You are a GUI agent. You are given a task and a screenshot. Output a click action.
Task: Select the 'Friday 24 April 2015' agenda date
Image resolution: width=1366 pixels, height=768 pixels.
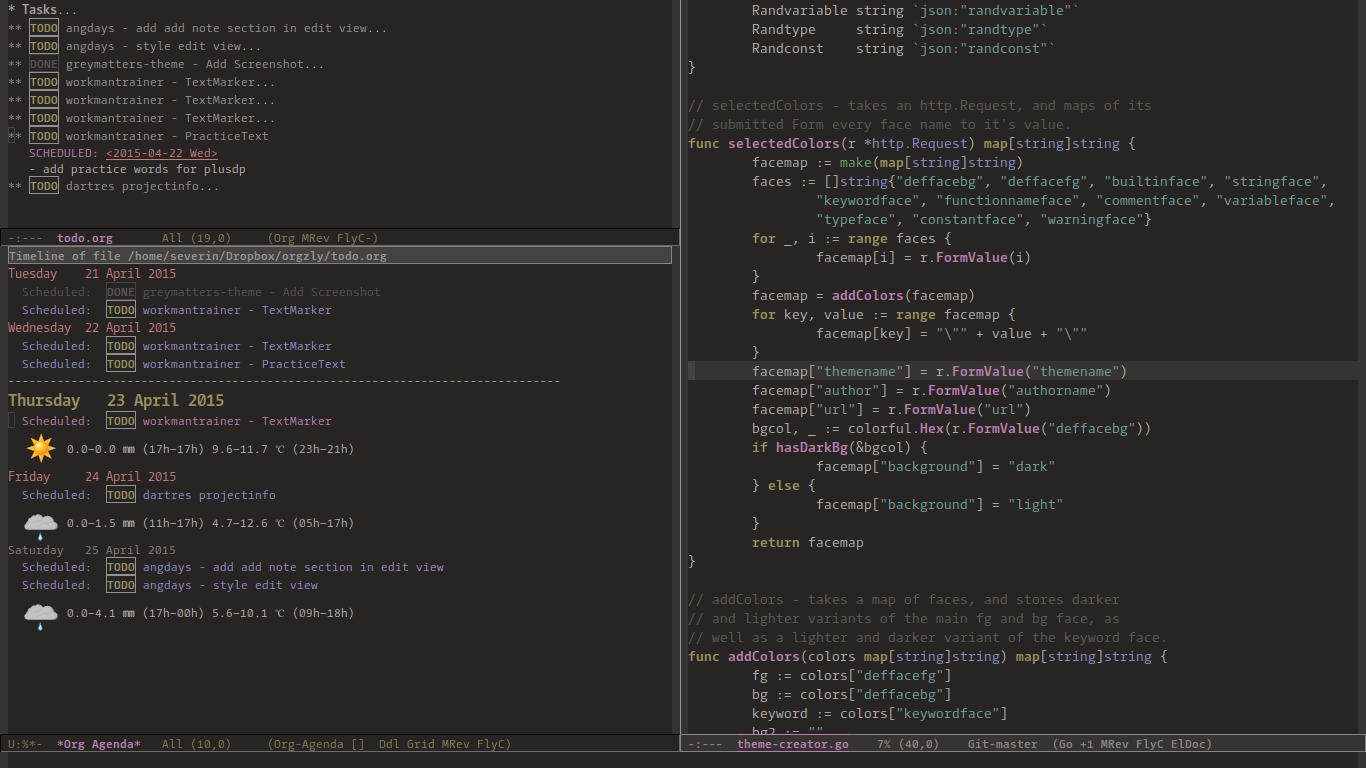coord(92,477)
